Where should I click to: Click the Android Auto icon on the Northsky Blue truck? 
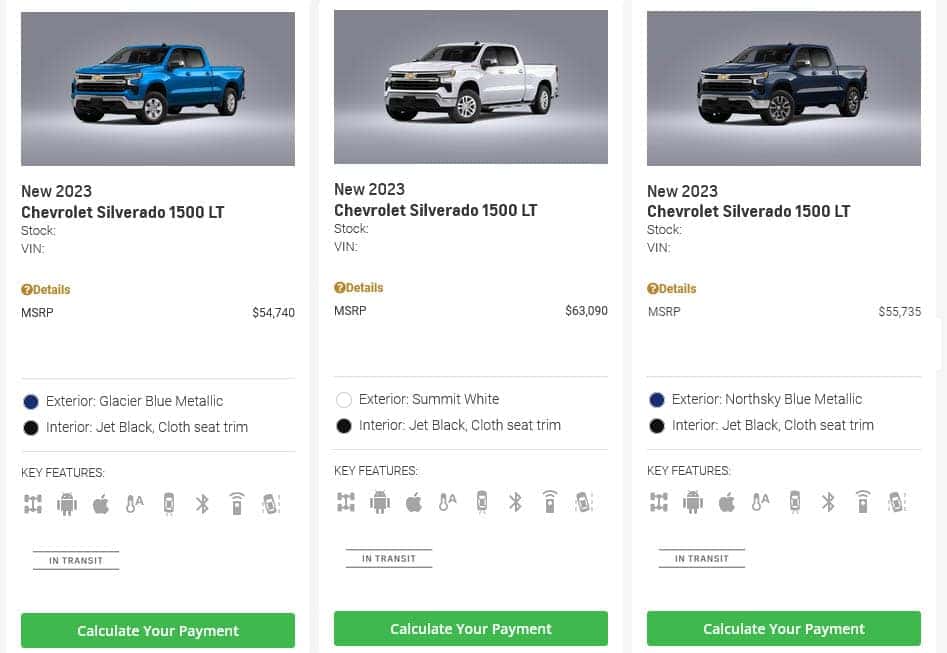pyautogui.click(x=692, y=502)
